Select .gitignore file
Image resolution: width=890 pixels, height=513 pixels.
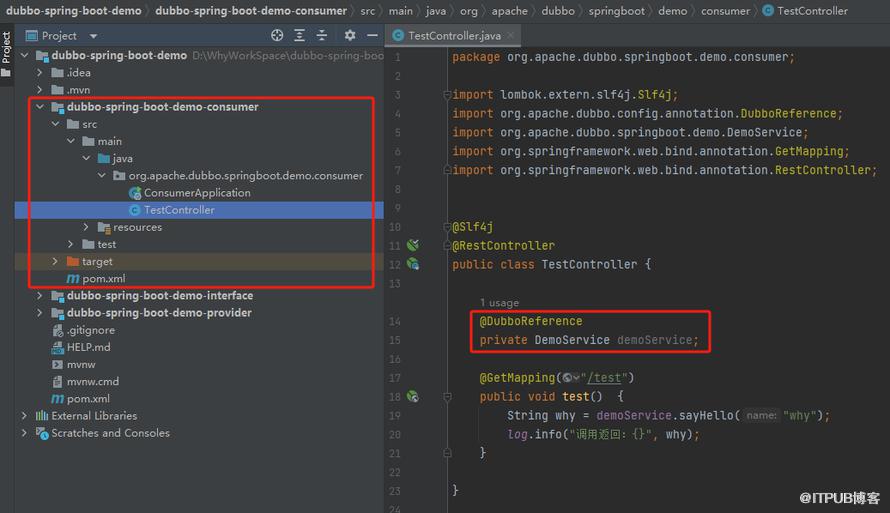coord(90,330)
